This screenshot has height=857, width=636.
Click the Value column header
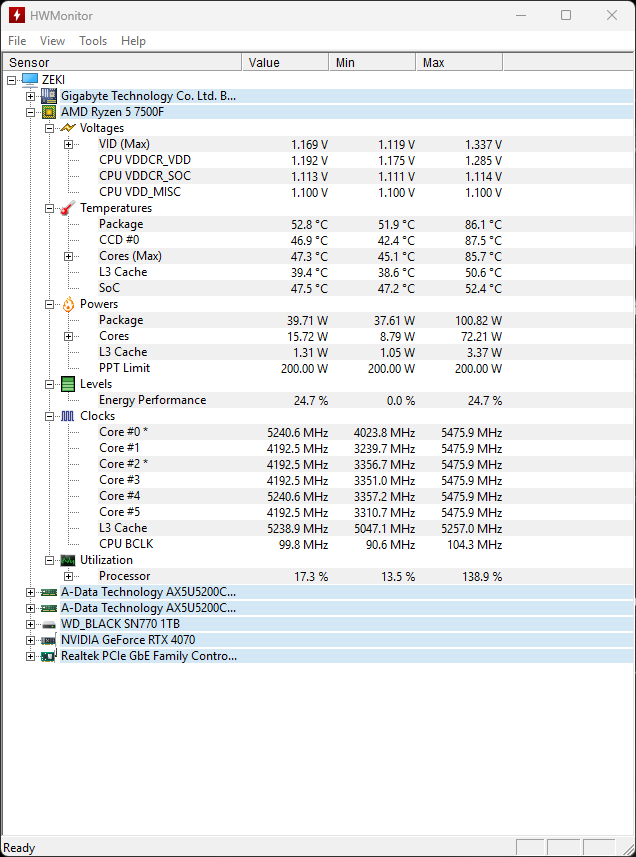pyautogui.click(x=285, y=62)
